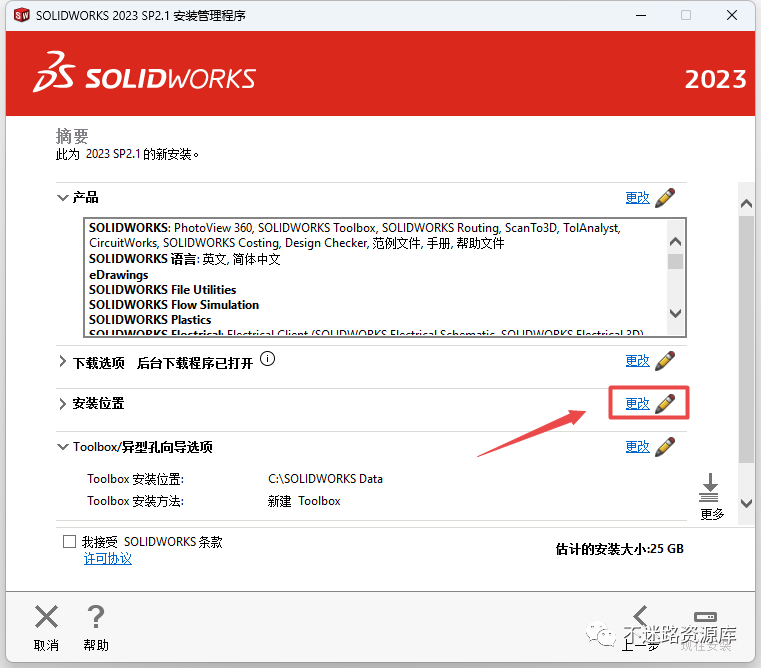The width and height of the screenshot is (761, 668).
Task: Click 更改 link for 产品
Action: [x=637, y=198]
